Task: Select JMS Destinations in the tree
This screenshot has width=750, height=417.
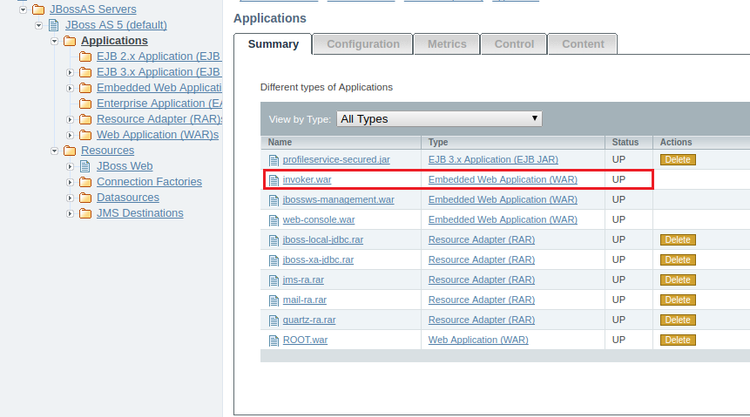Action: (x=141, y=213)
